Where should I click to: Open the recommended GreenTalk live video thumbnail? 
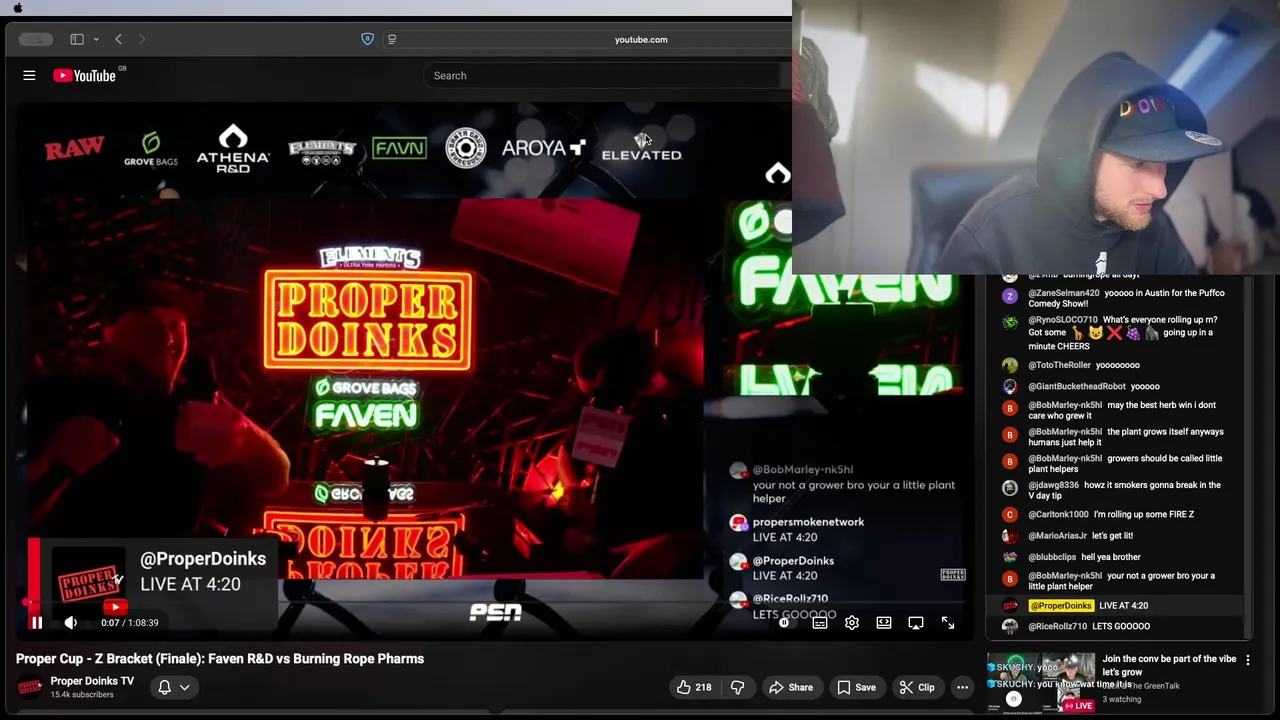(x=1041, y=683)
